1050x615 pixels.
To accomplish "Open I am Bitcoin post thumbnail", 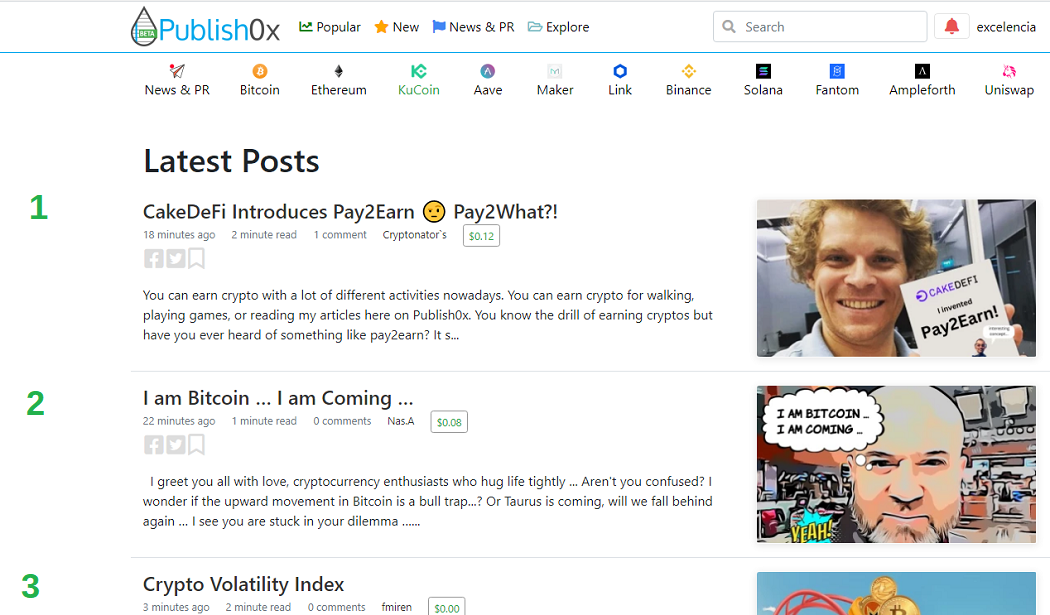I will click(896, 464).
